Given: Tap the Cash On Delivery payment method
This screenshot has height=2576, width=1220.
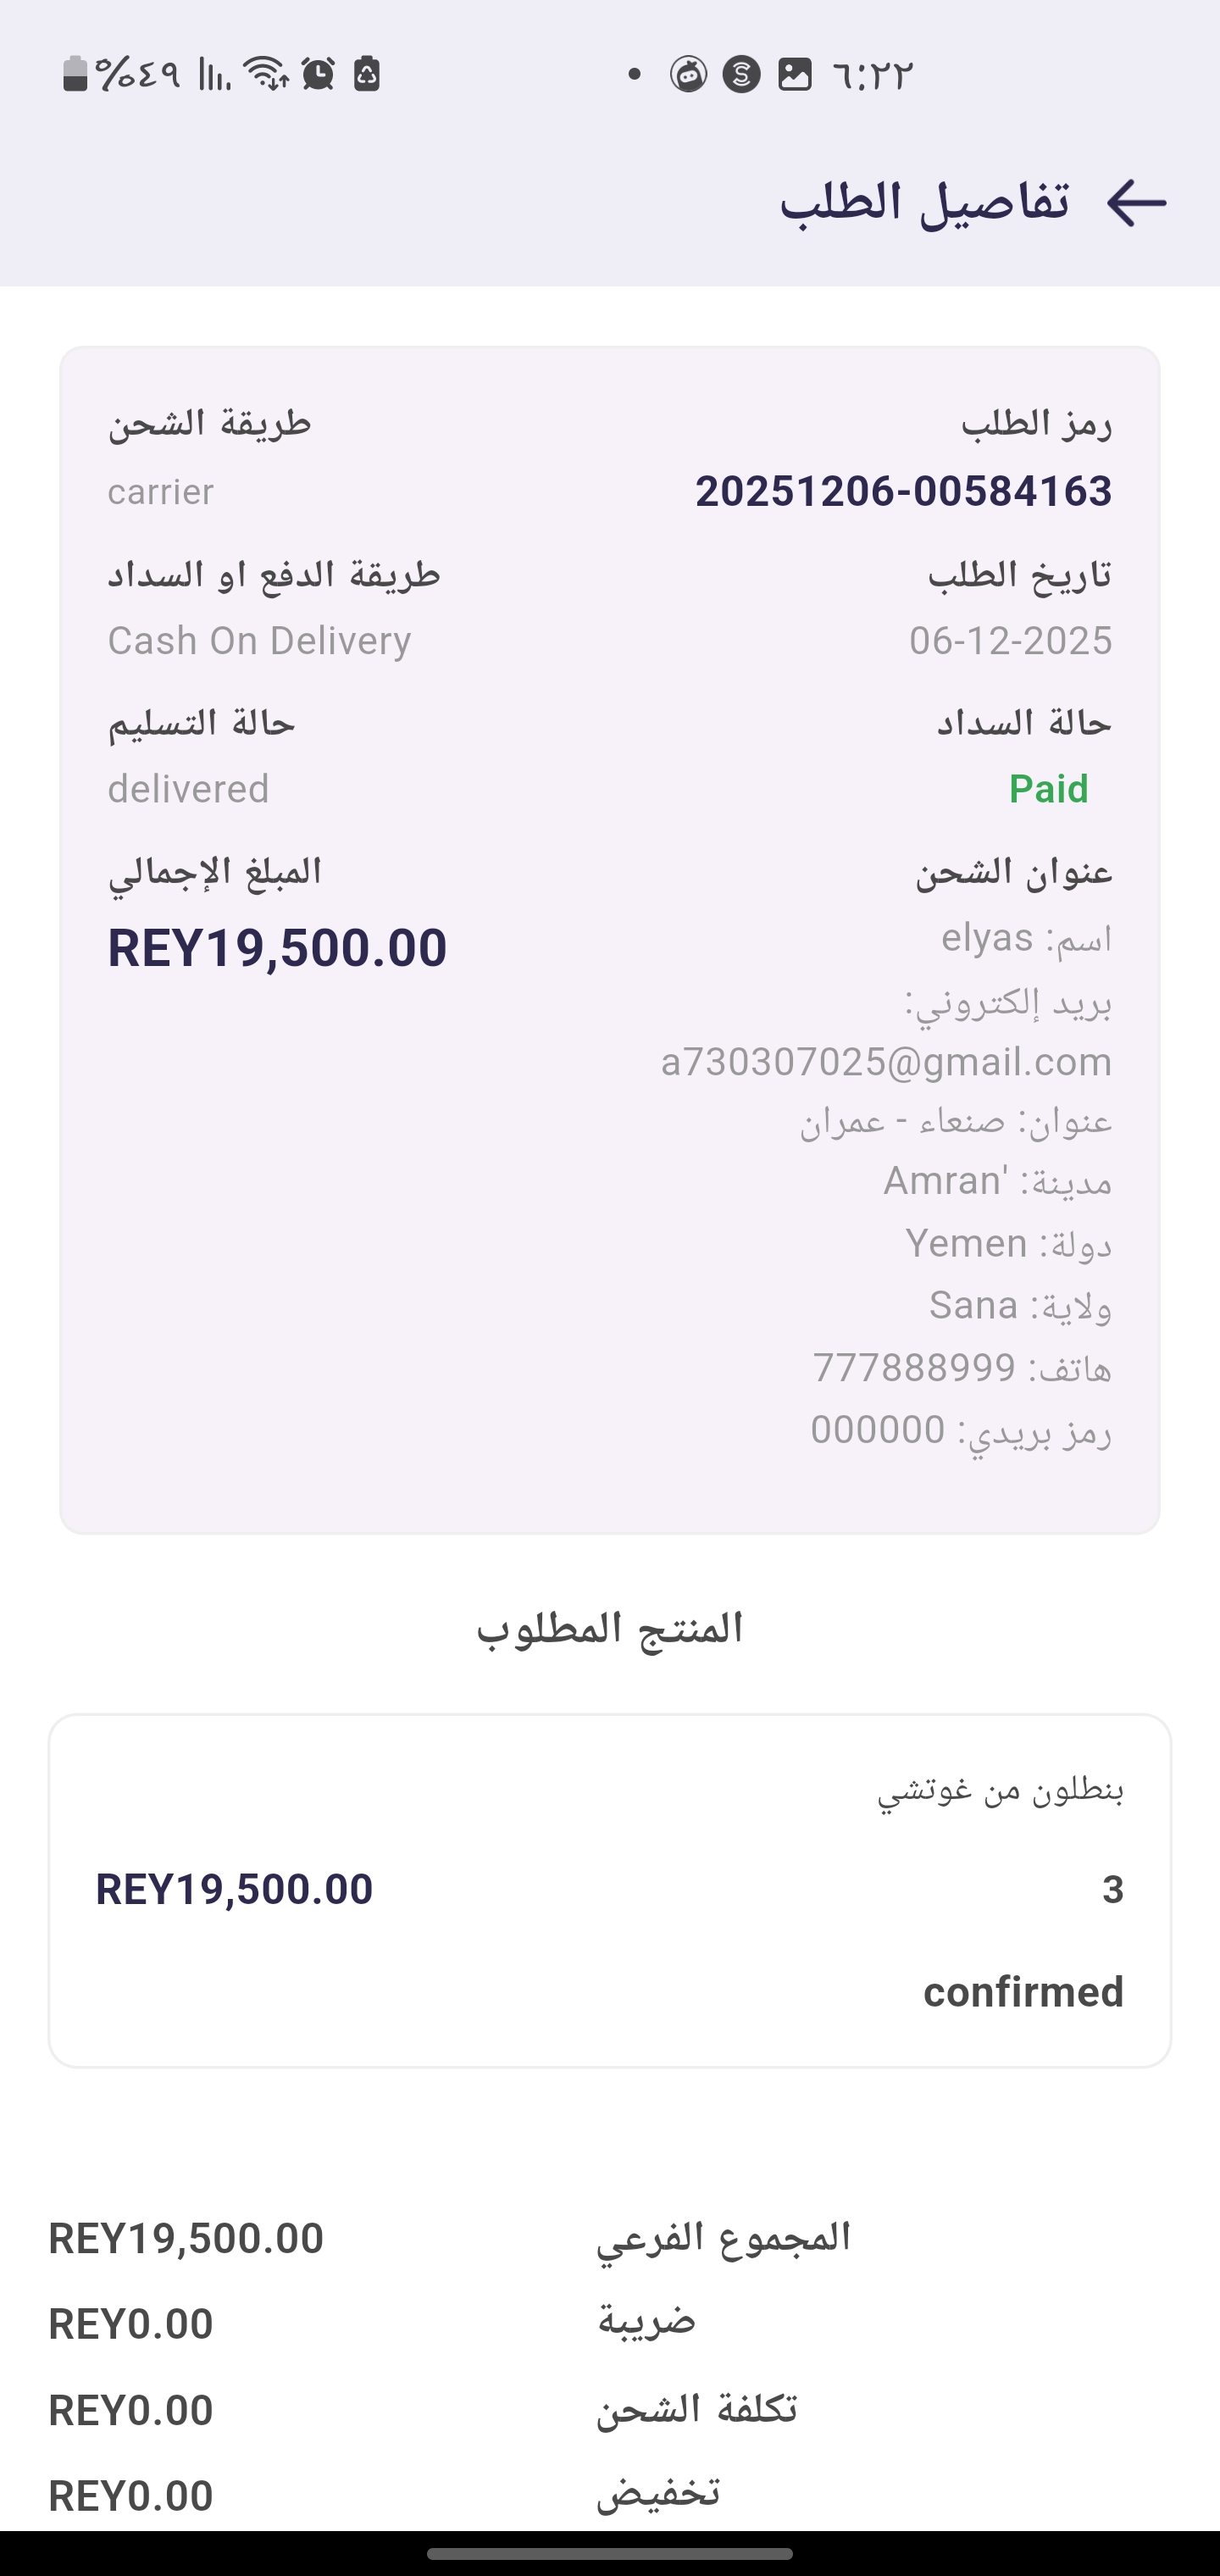Looking at the screenshot, I should click(x=259, y=641).
